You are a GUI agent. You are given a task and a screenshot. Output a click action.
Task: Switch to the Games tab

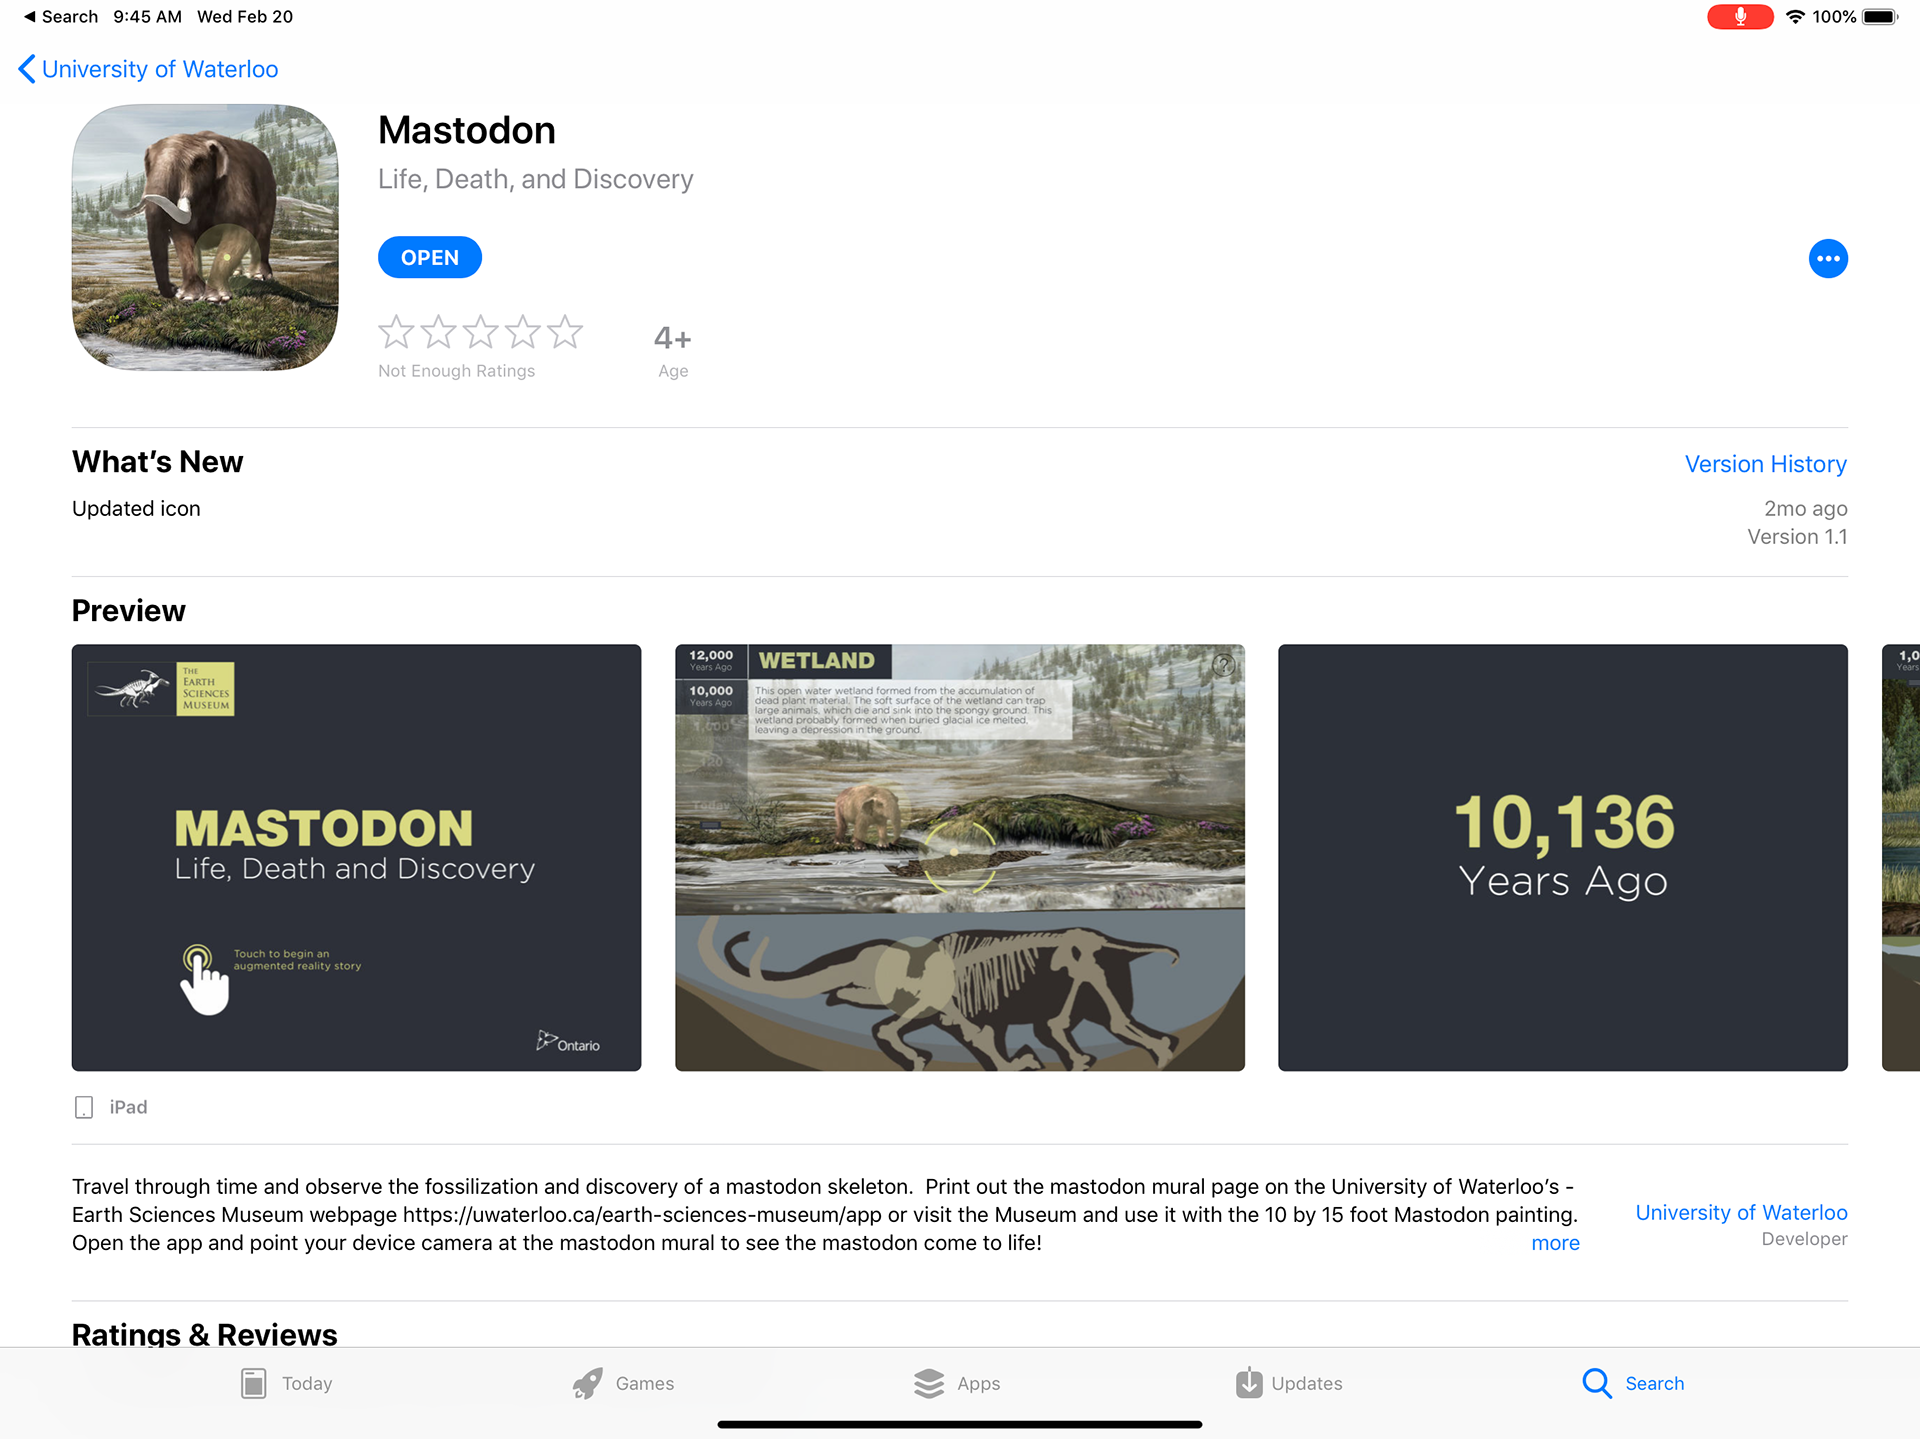pyautogui.click(x=623, y=1384)
